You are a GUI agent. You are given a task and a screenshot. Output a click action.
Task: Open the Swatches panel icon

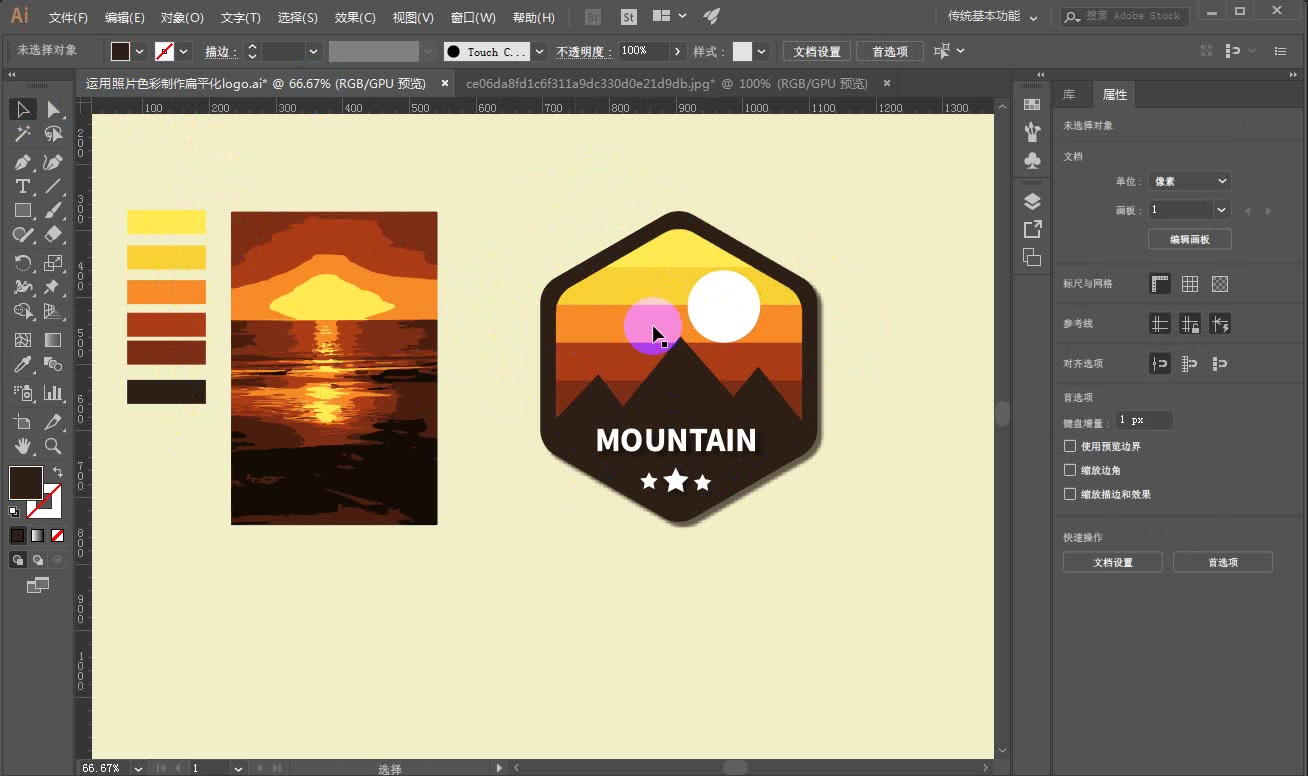pos(1032,104)
